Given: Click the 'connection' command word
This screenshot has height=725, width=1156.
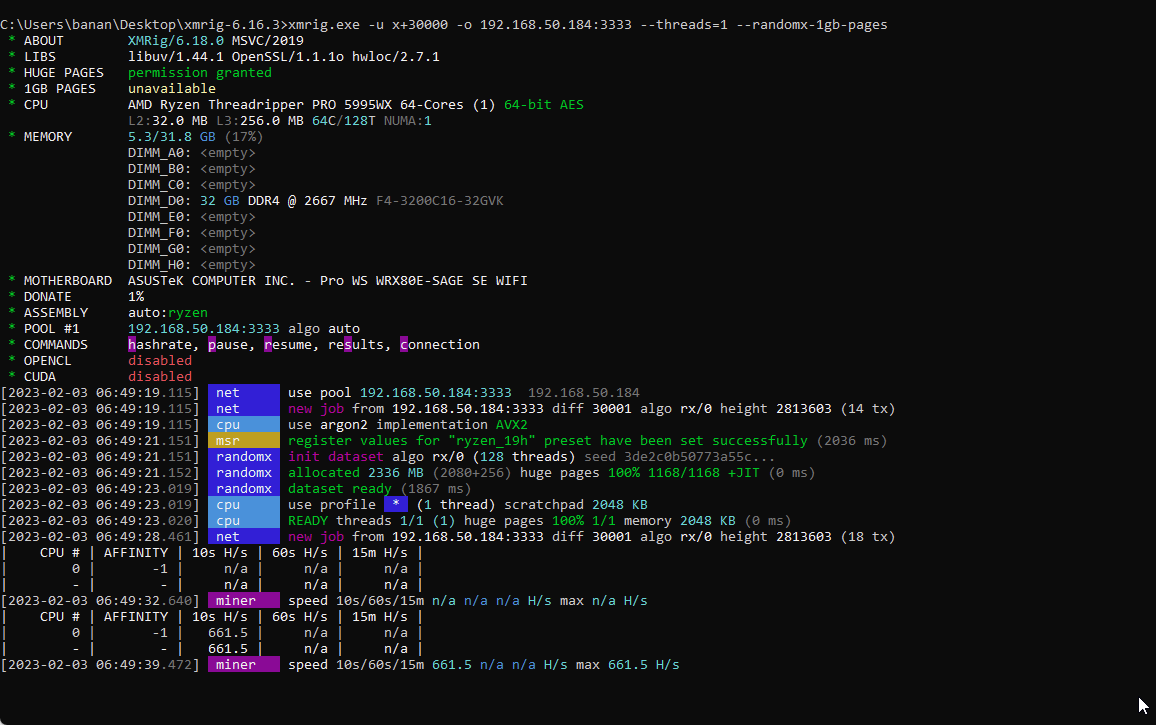Looking at the screenshot, I should click(439, 344).
